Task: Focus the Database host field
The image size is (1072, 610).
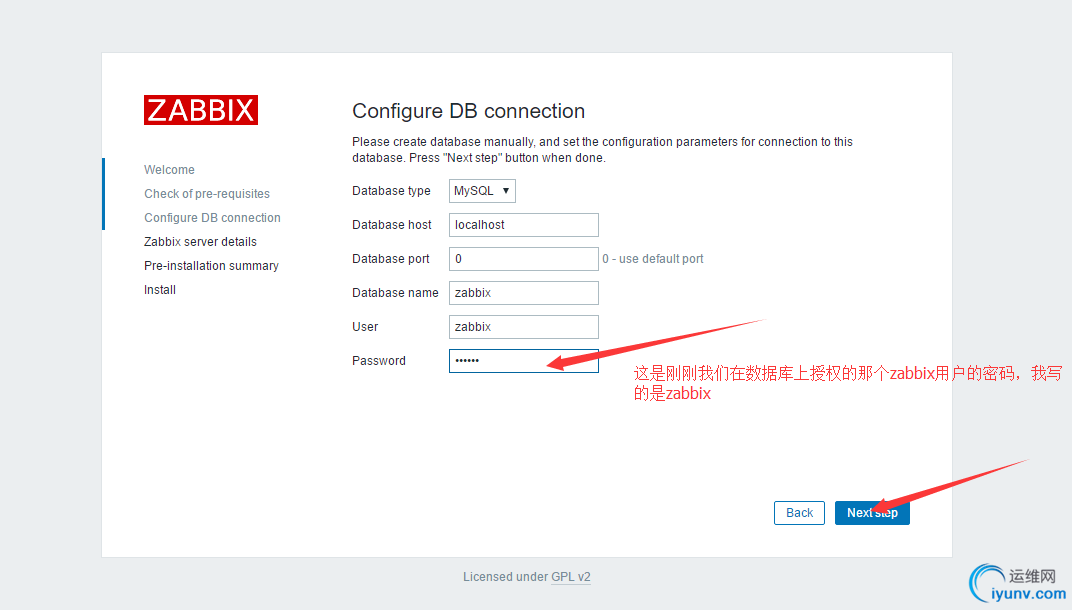Action: 524,225
